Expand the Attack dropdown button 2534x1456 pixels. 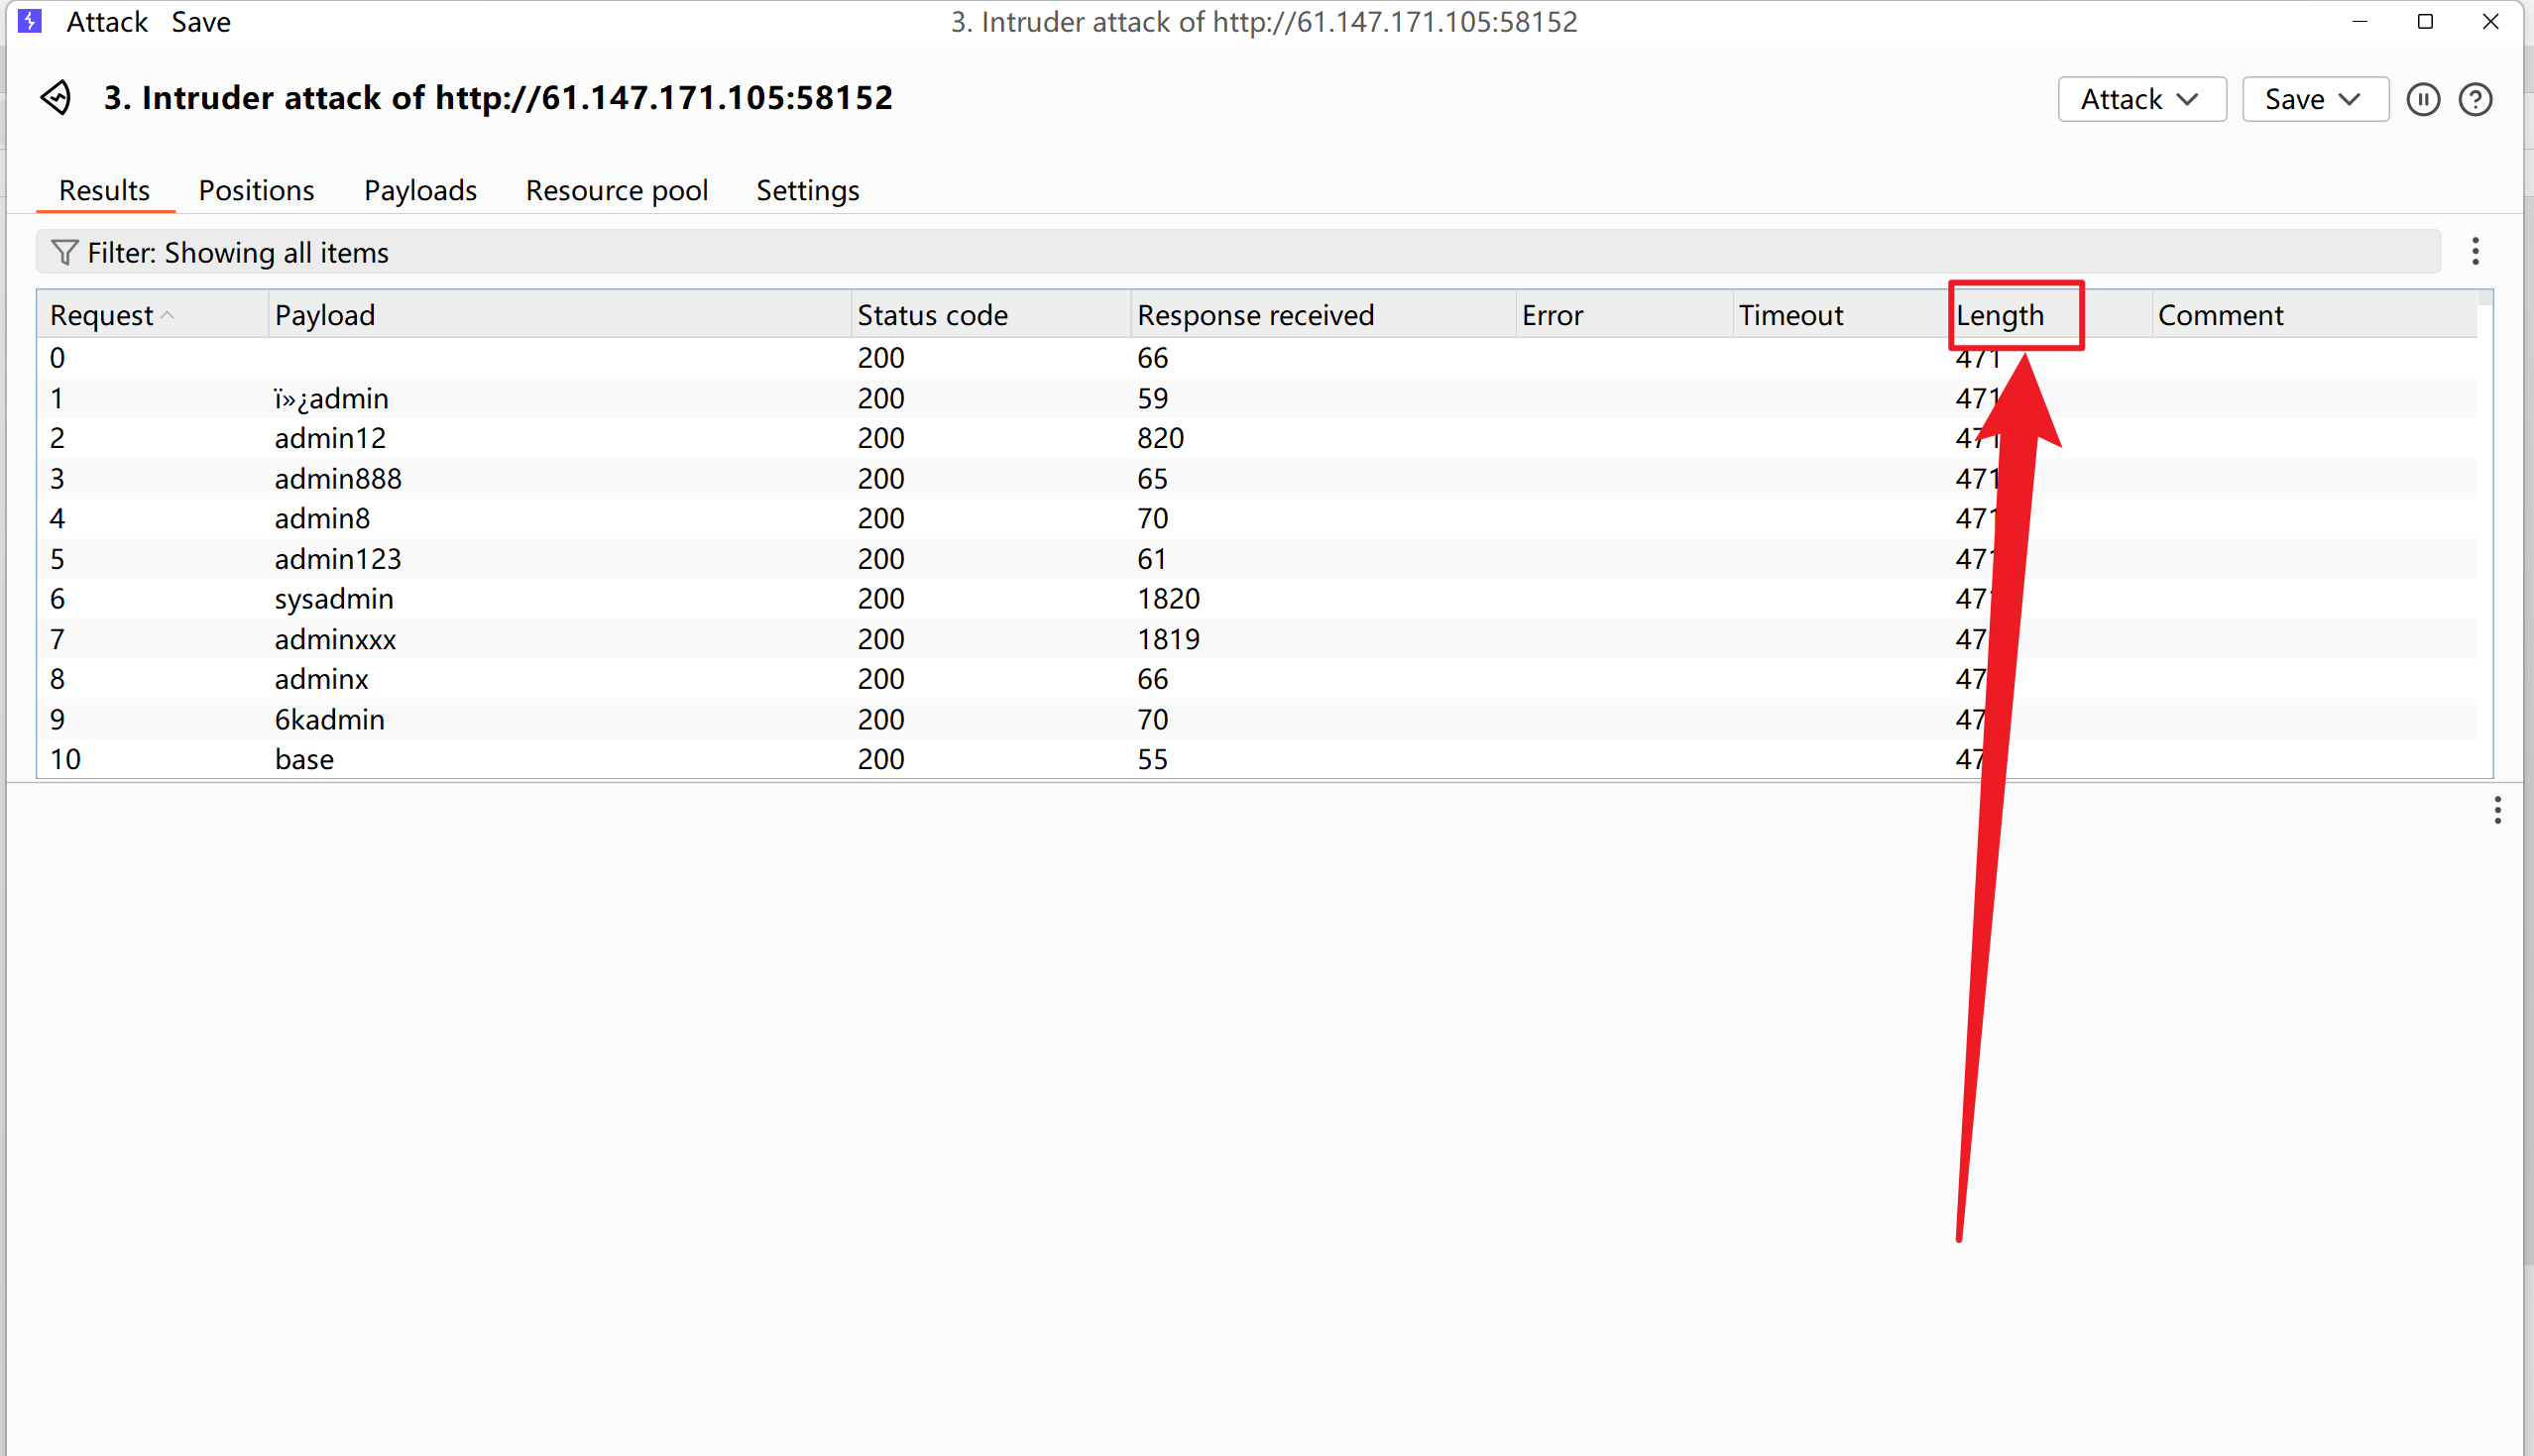[x=2141, y=99]
